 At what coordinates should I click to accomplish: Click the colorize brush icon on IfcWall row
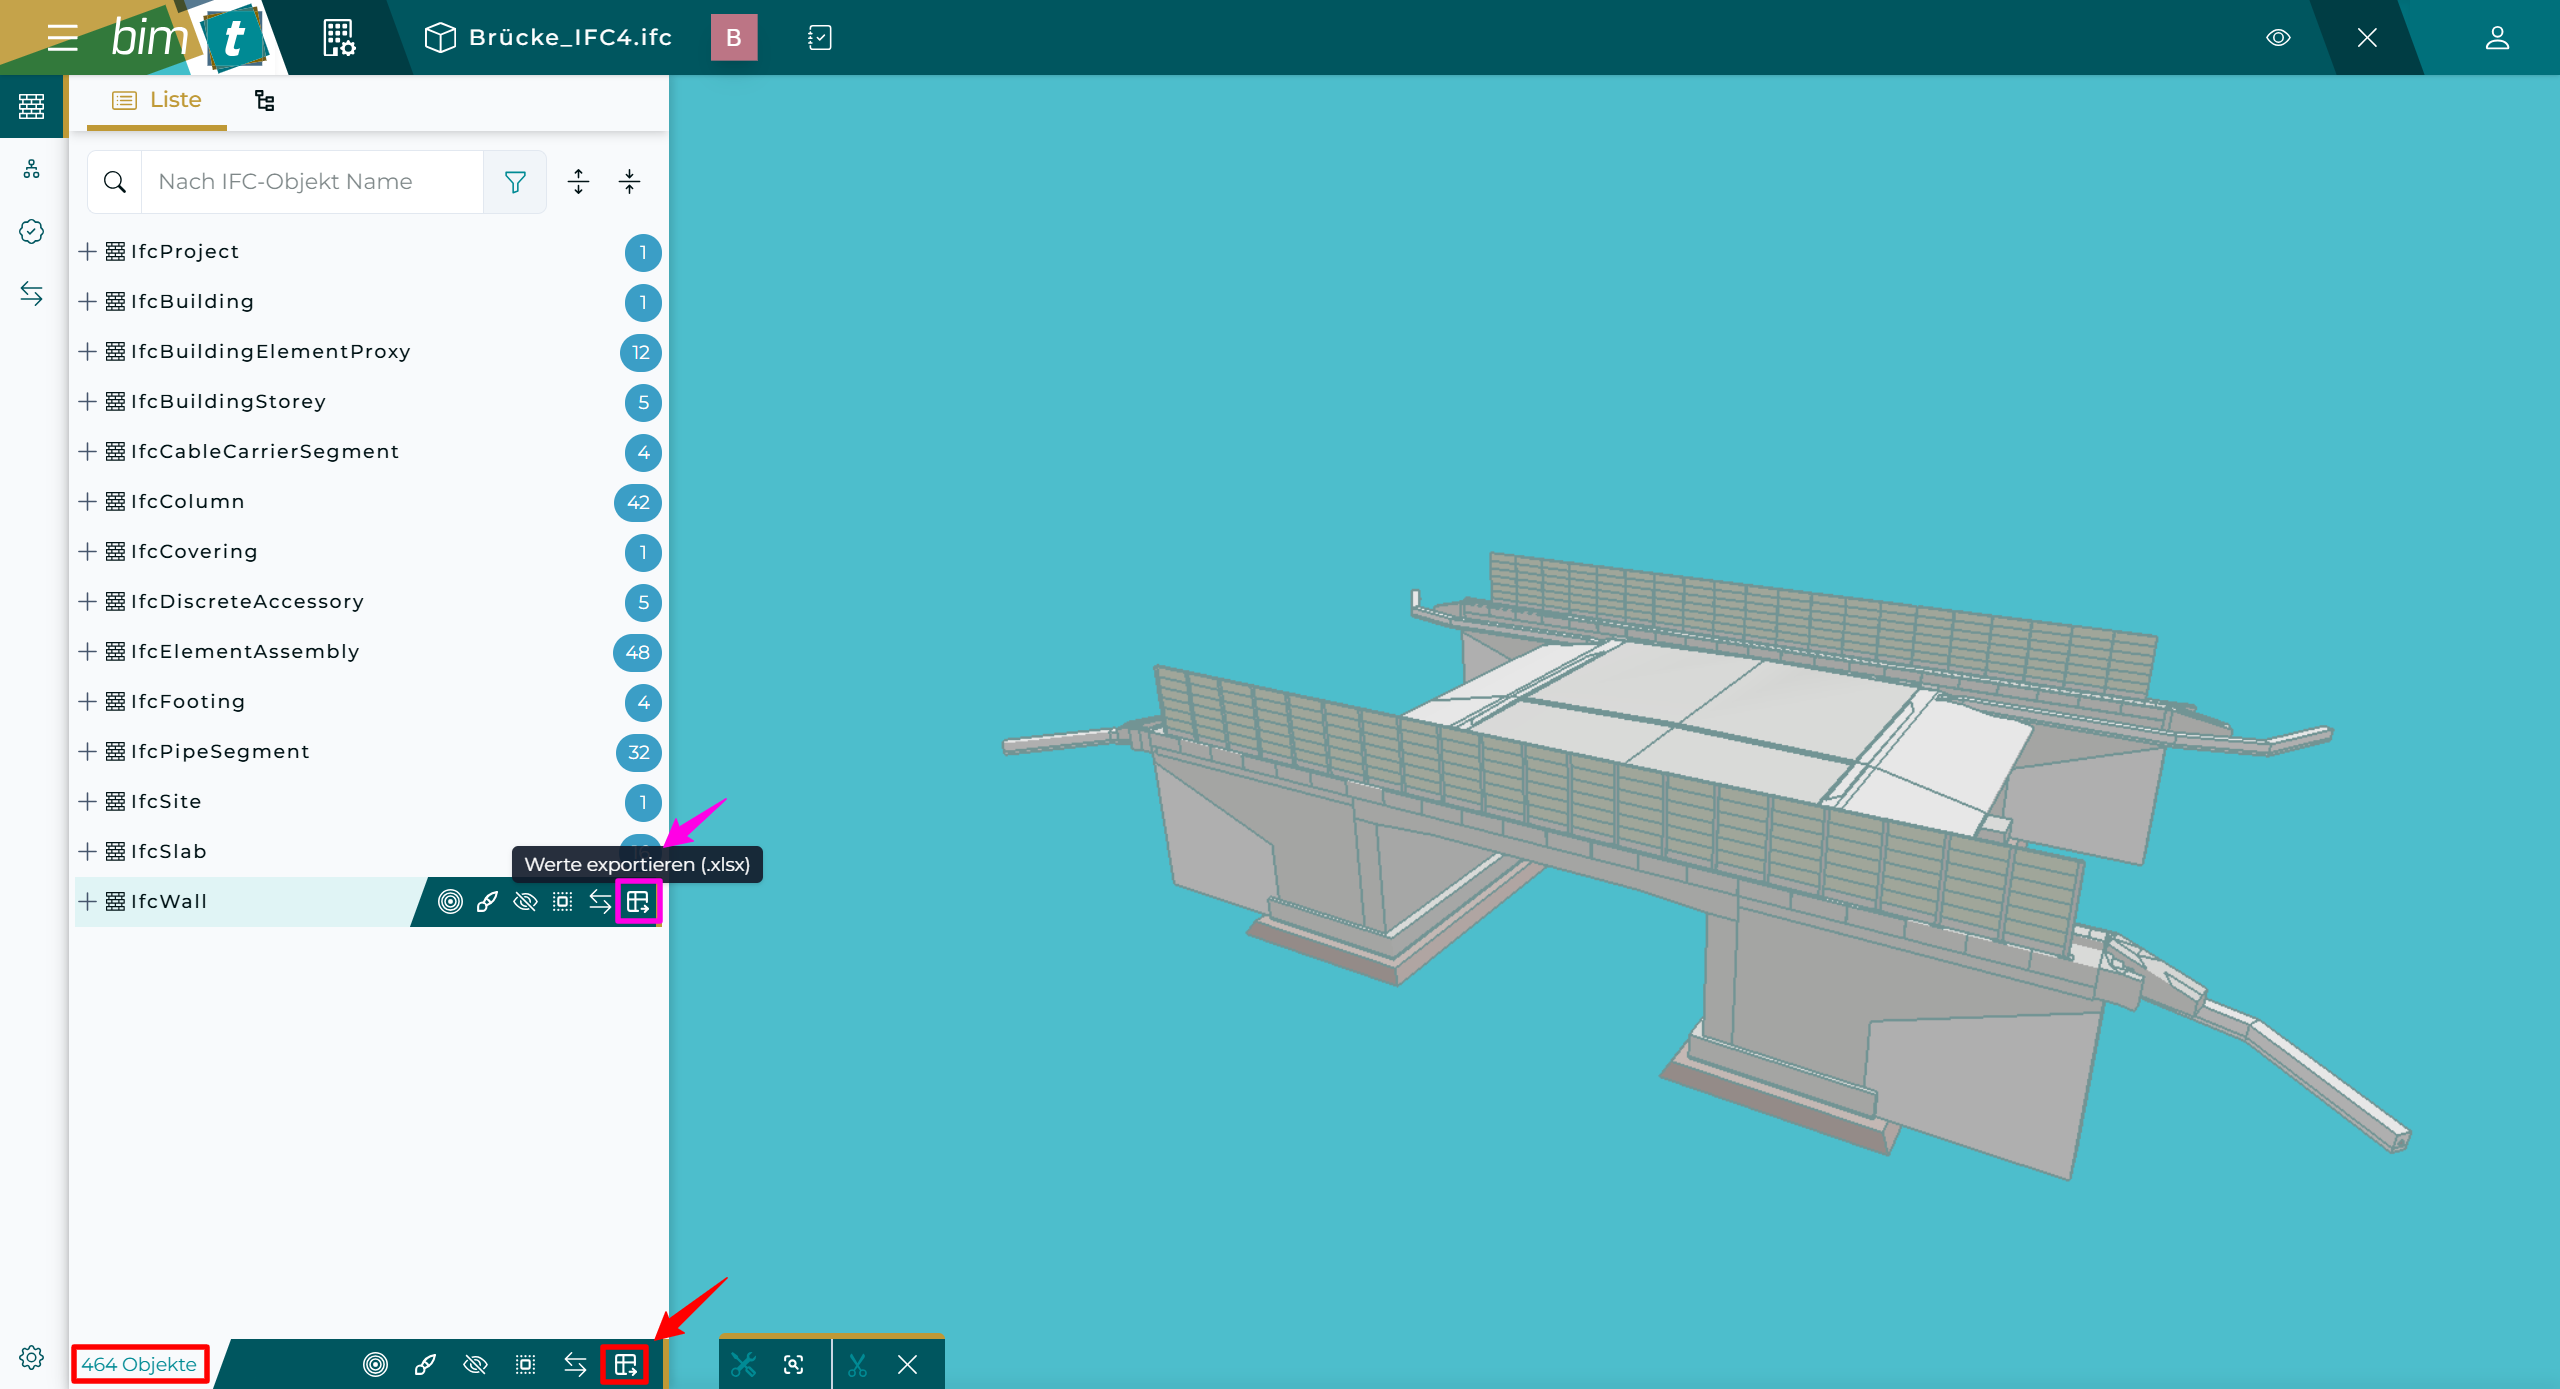tap(487, 902)
